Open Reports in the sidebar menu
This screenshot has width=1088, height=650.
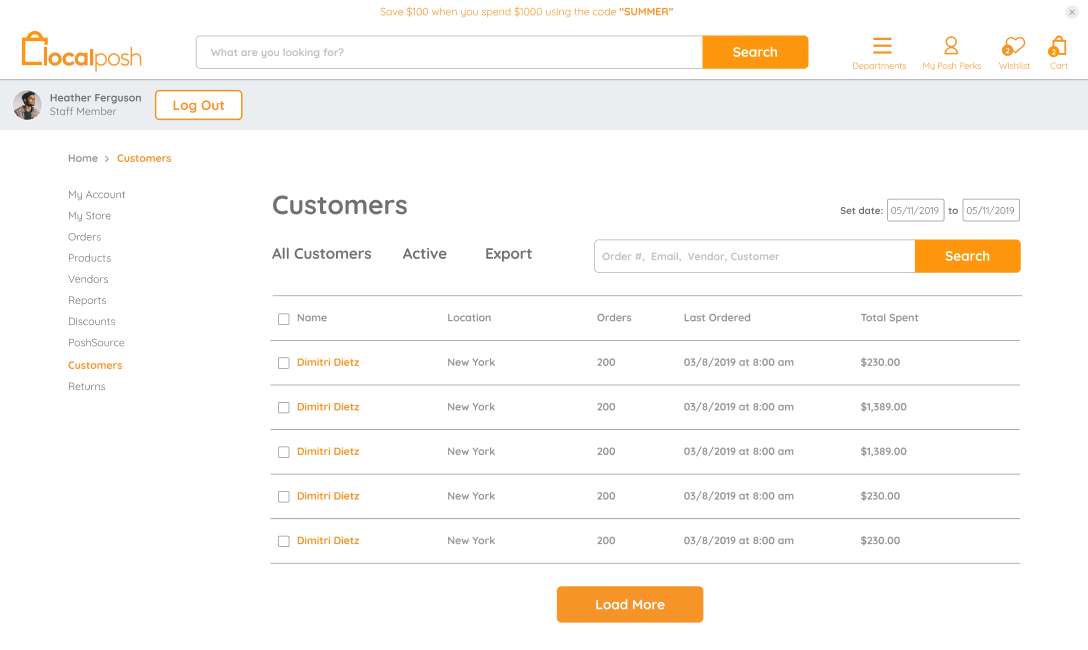(x=87, y=300)
